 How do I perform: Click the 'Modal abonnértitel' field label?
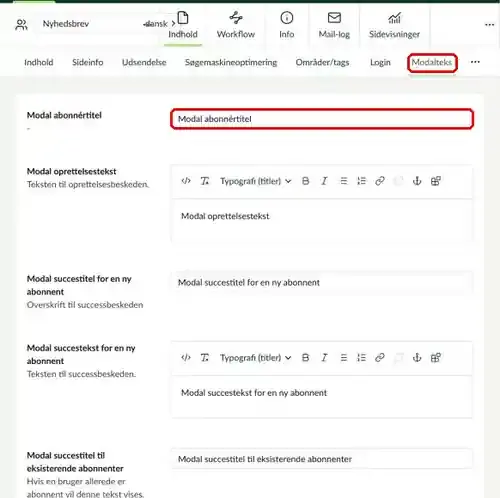64,115
